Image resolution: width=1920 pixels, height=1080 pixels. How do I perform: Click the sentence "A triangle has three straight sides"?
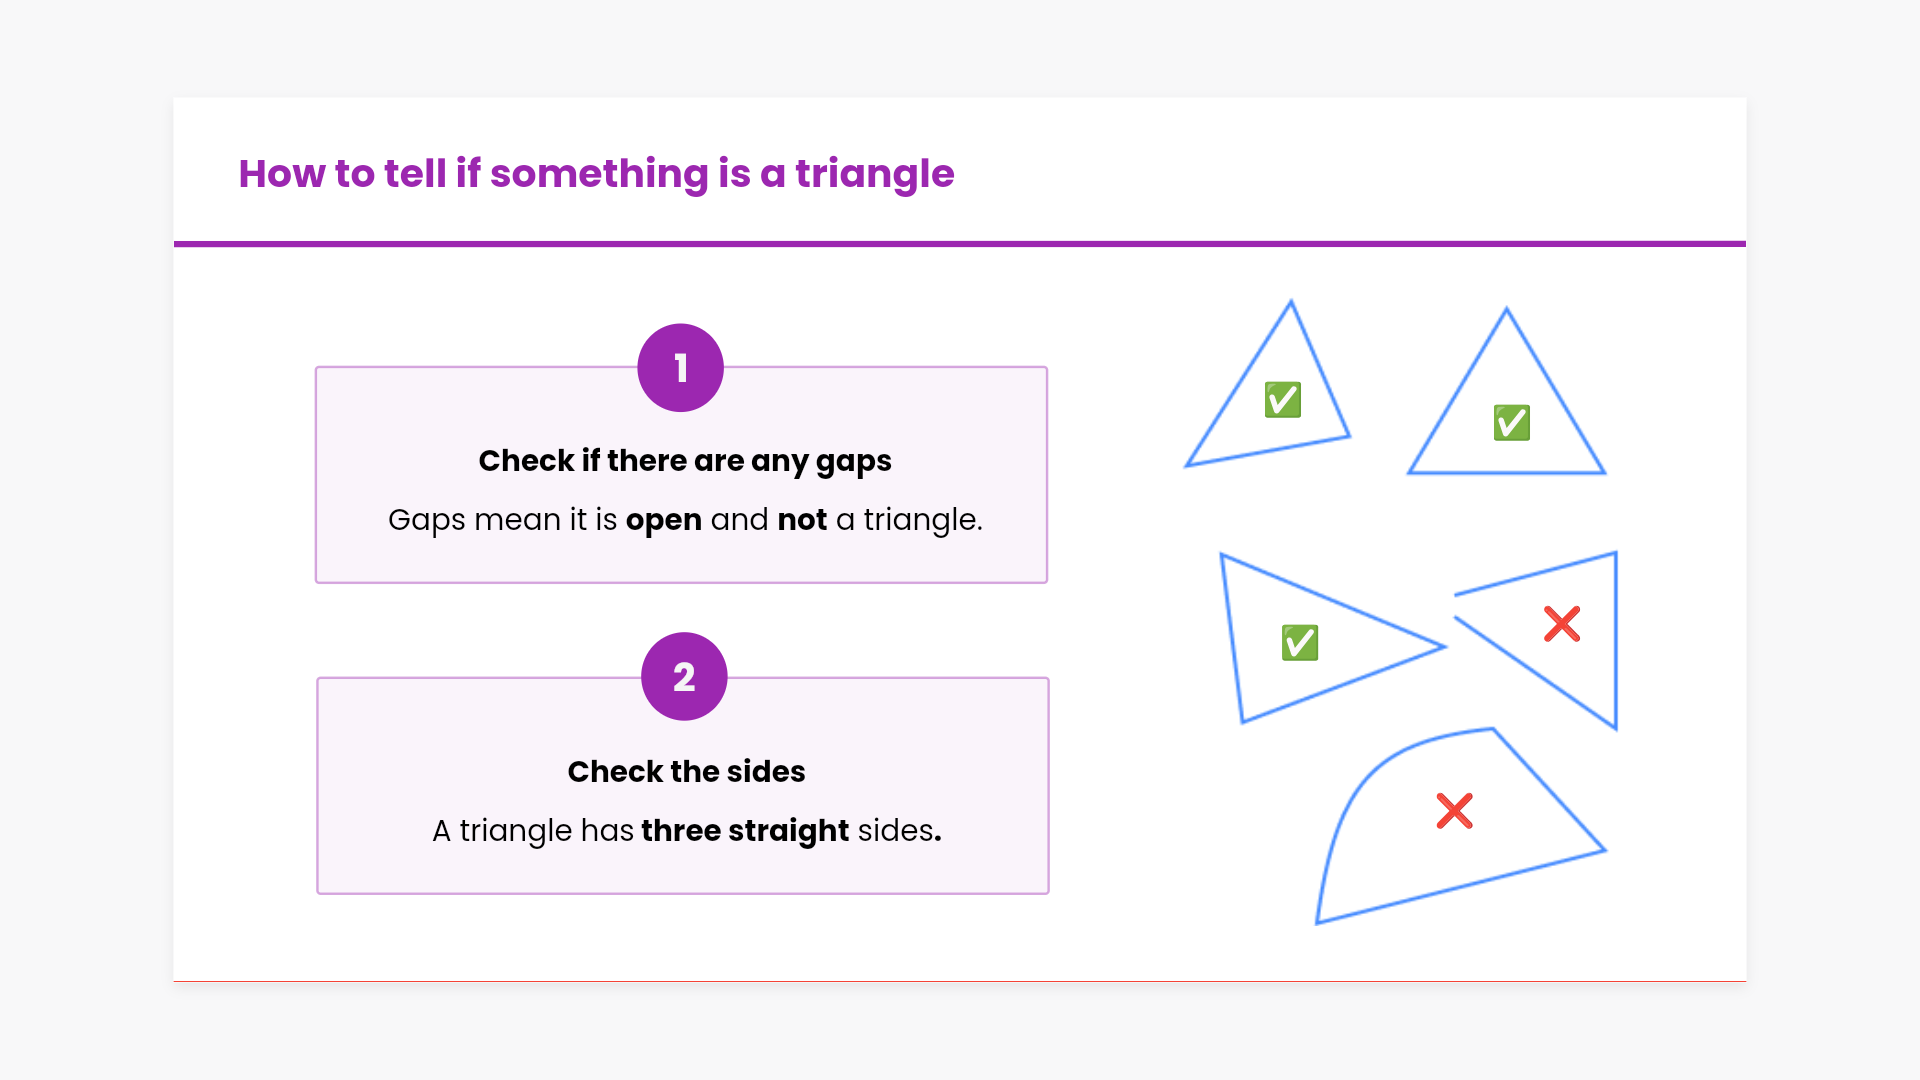[686, 831]
